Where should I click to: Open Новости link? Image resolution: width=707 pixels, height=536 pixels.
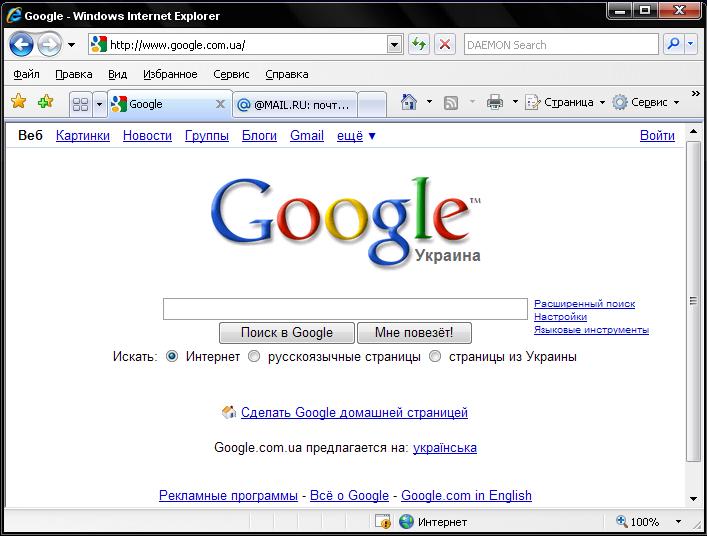pos(147,135)
